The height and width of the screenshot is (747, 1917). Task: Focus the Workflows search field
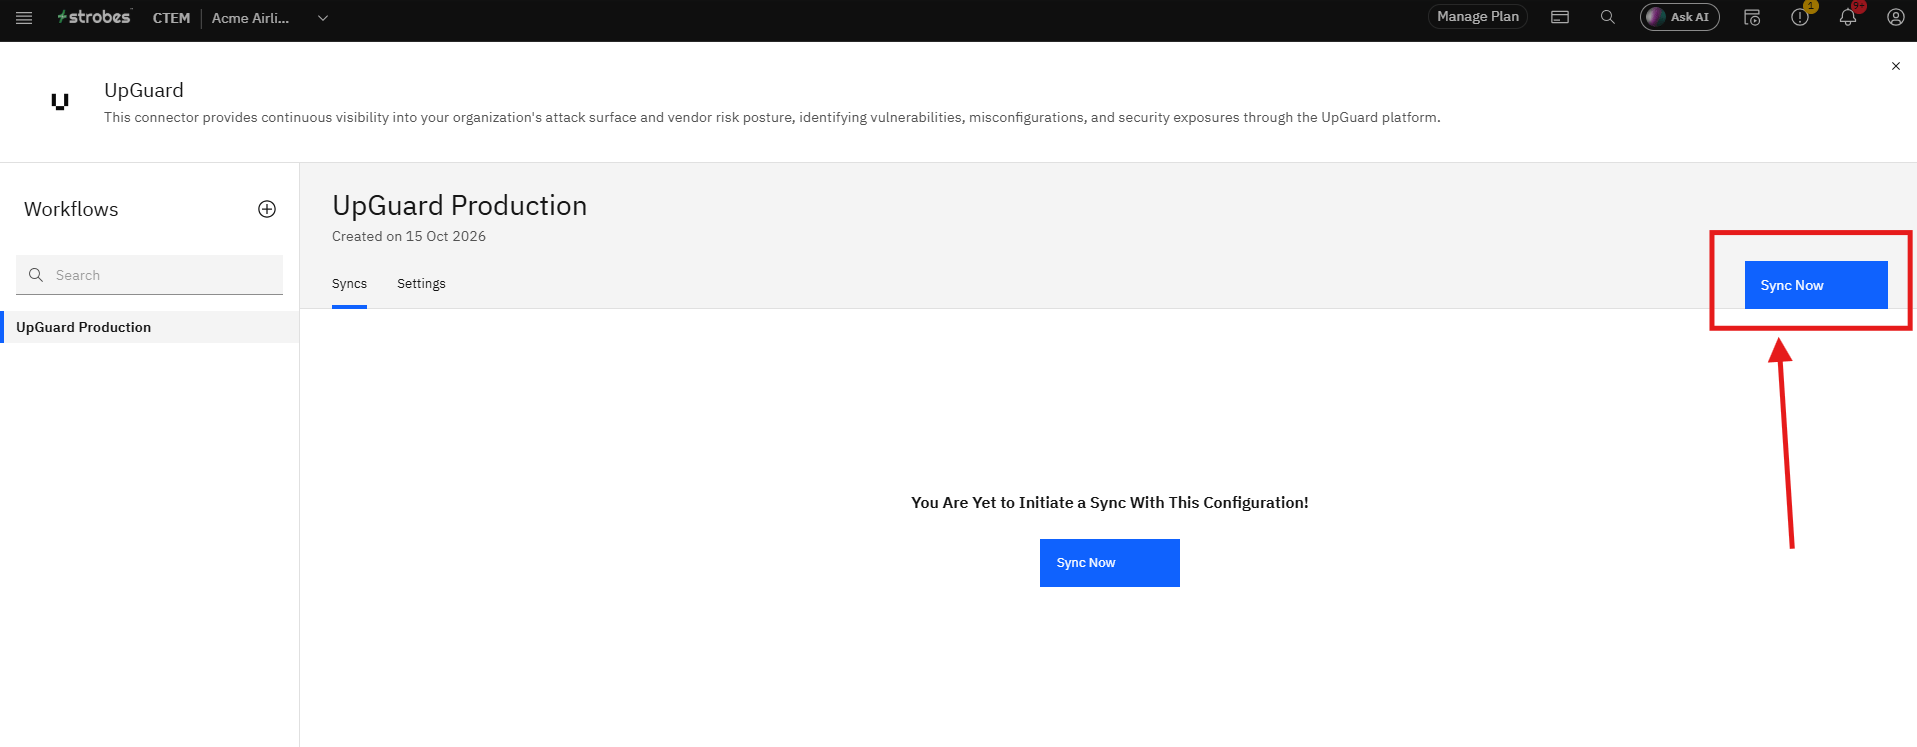point(149,275)
